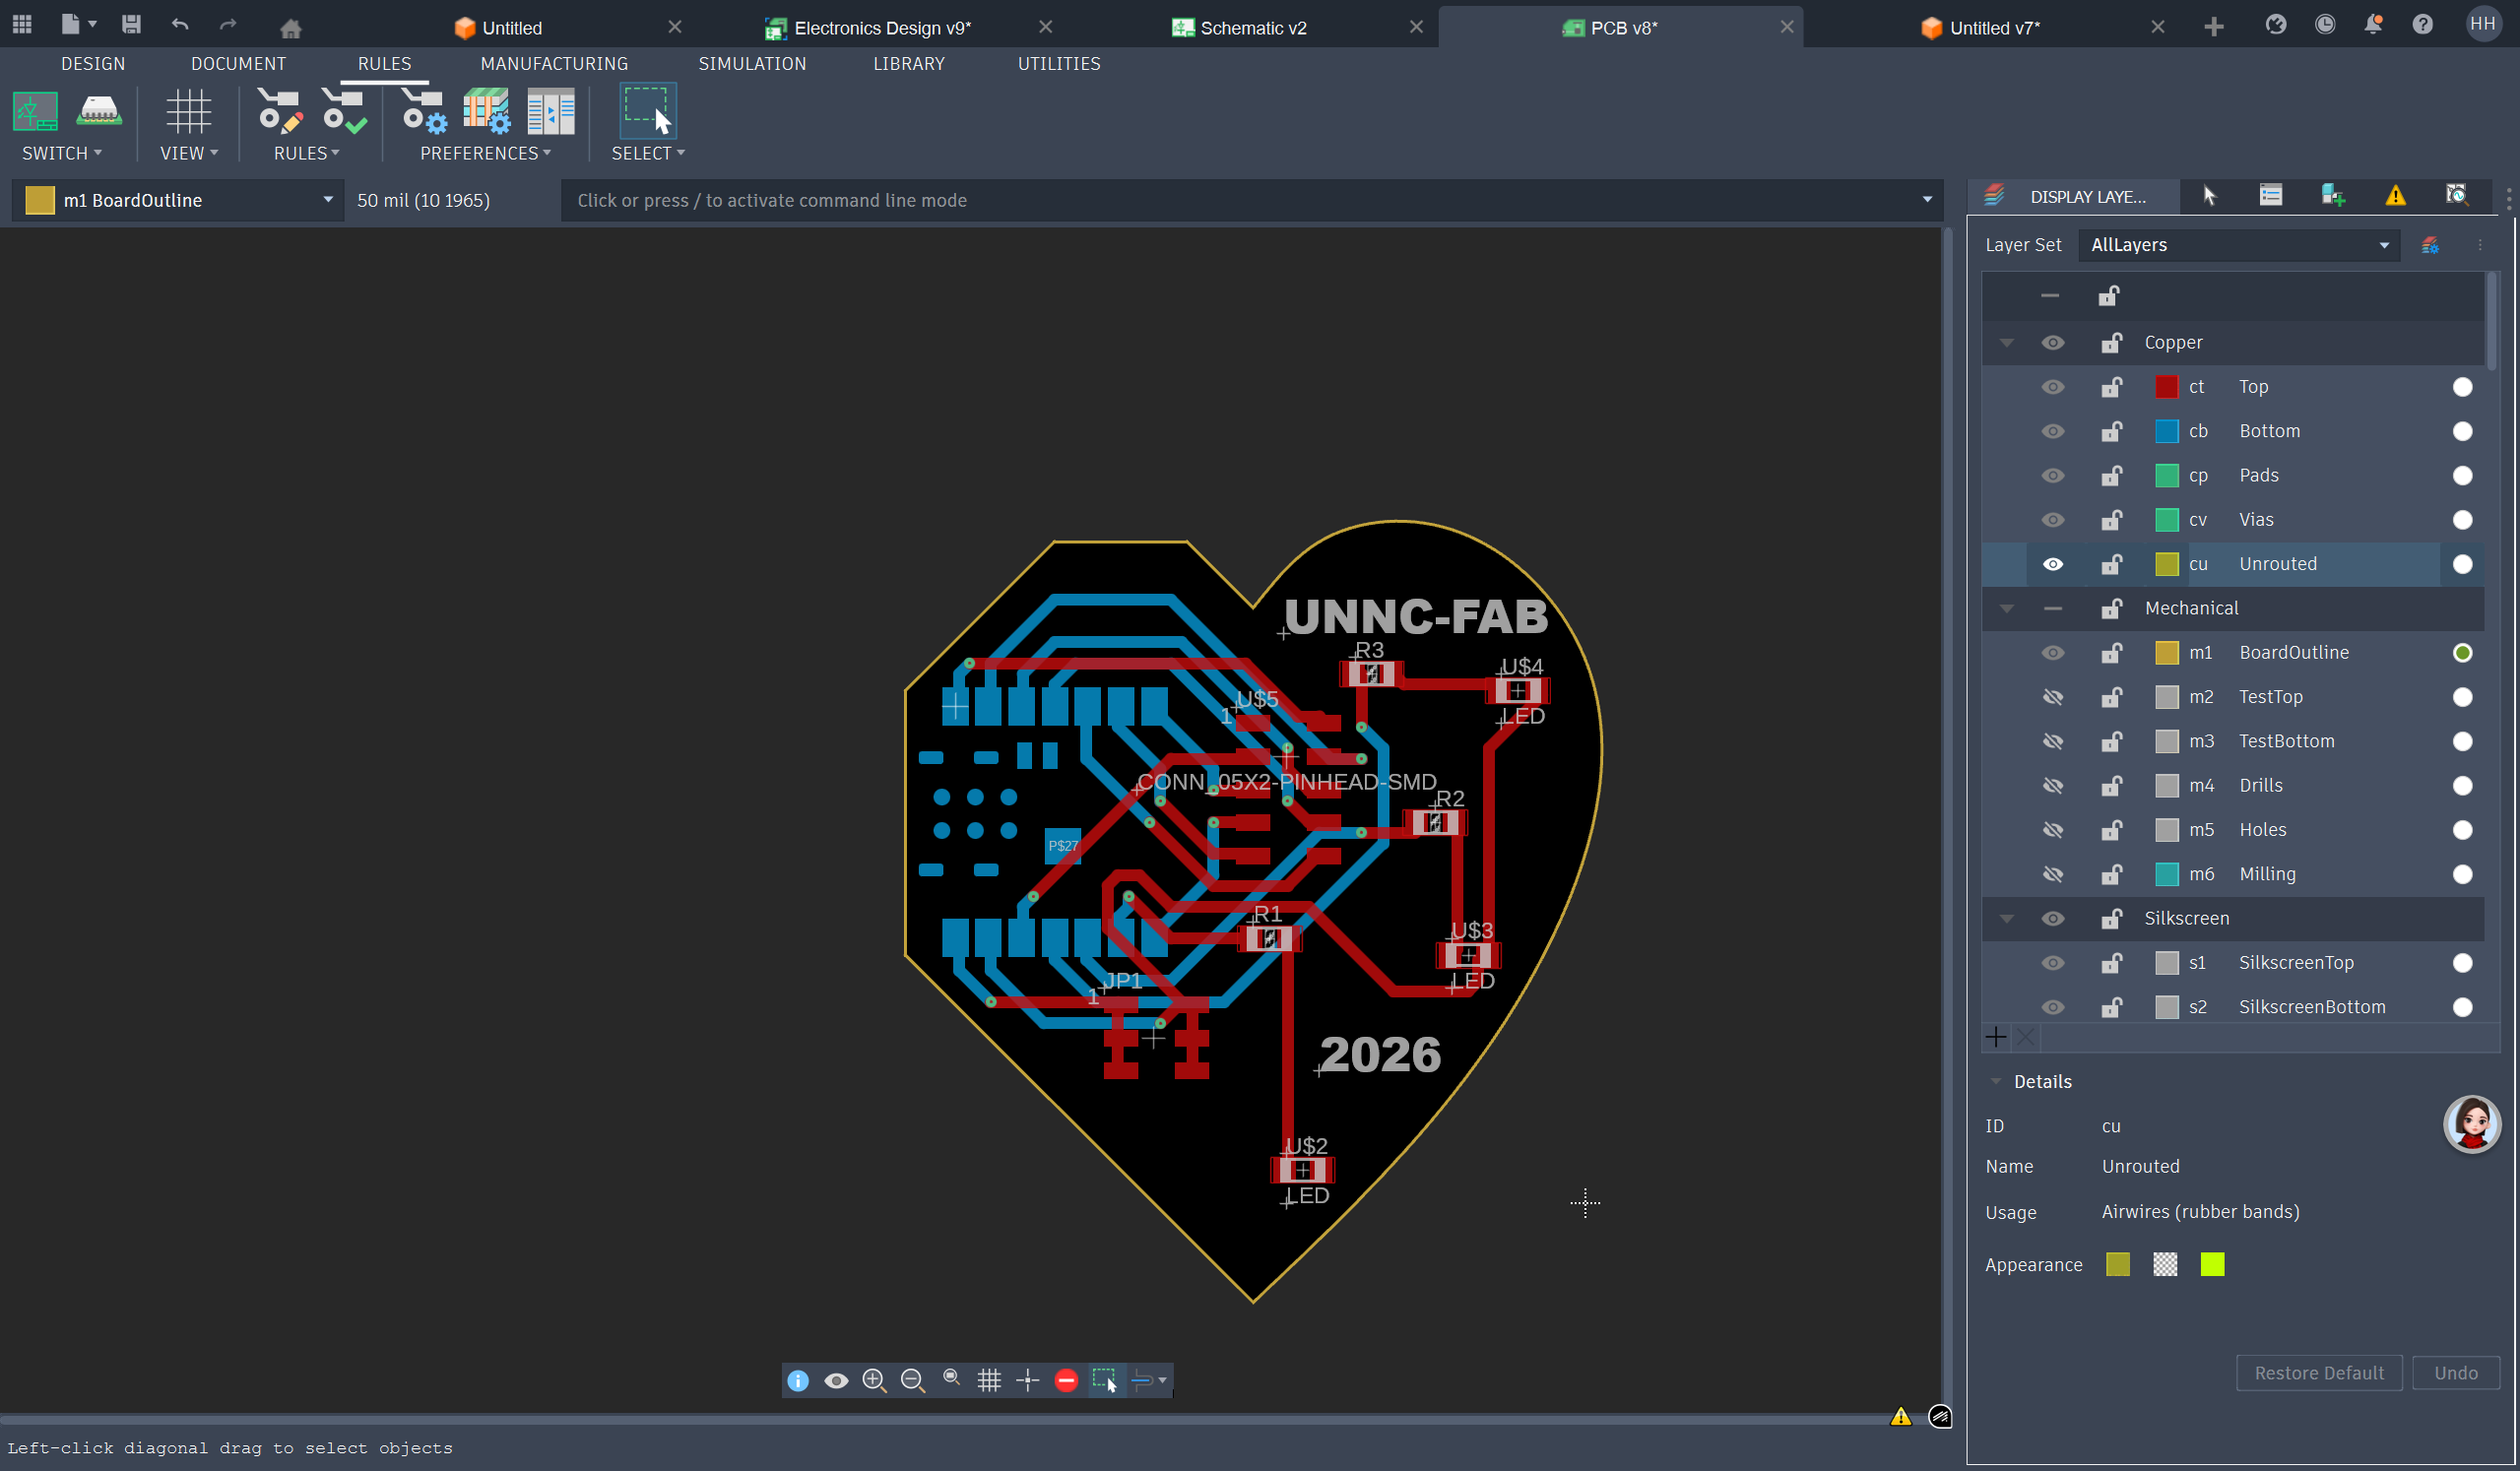Collapse the Copper layer group
The width and height of the screenshot is (2520, 1471).
pos(2006,343)
